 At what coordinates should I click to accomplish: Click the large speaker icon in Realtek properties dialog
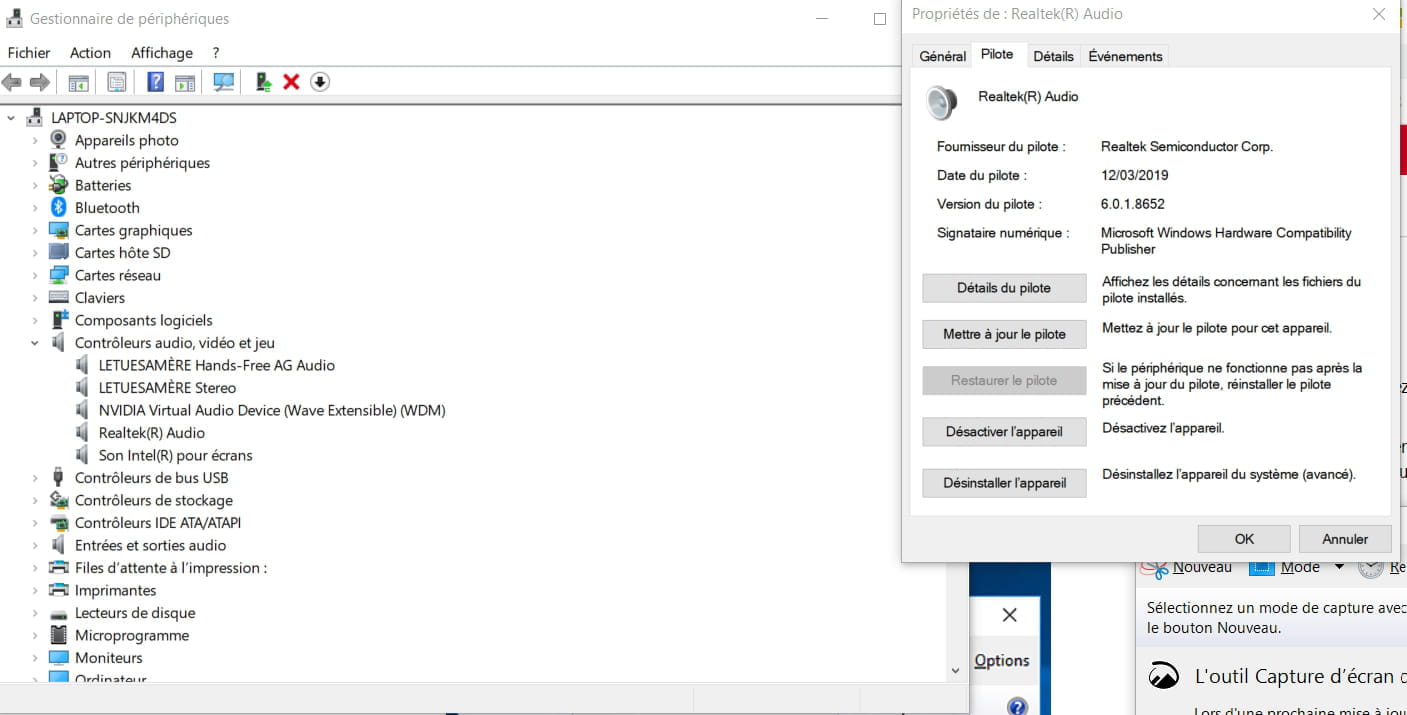(941, 103)
